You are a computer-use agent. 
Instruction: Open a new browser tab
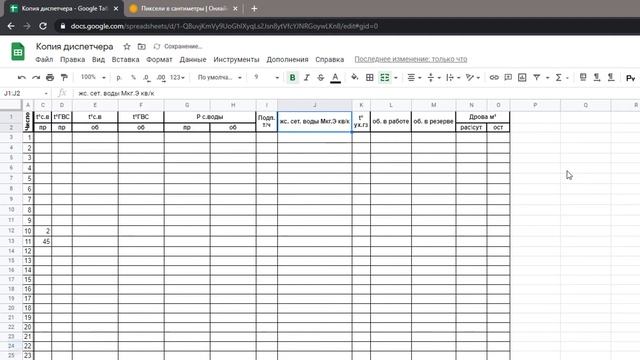(254, 9)
